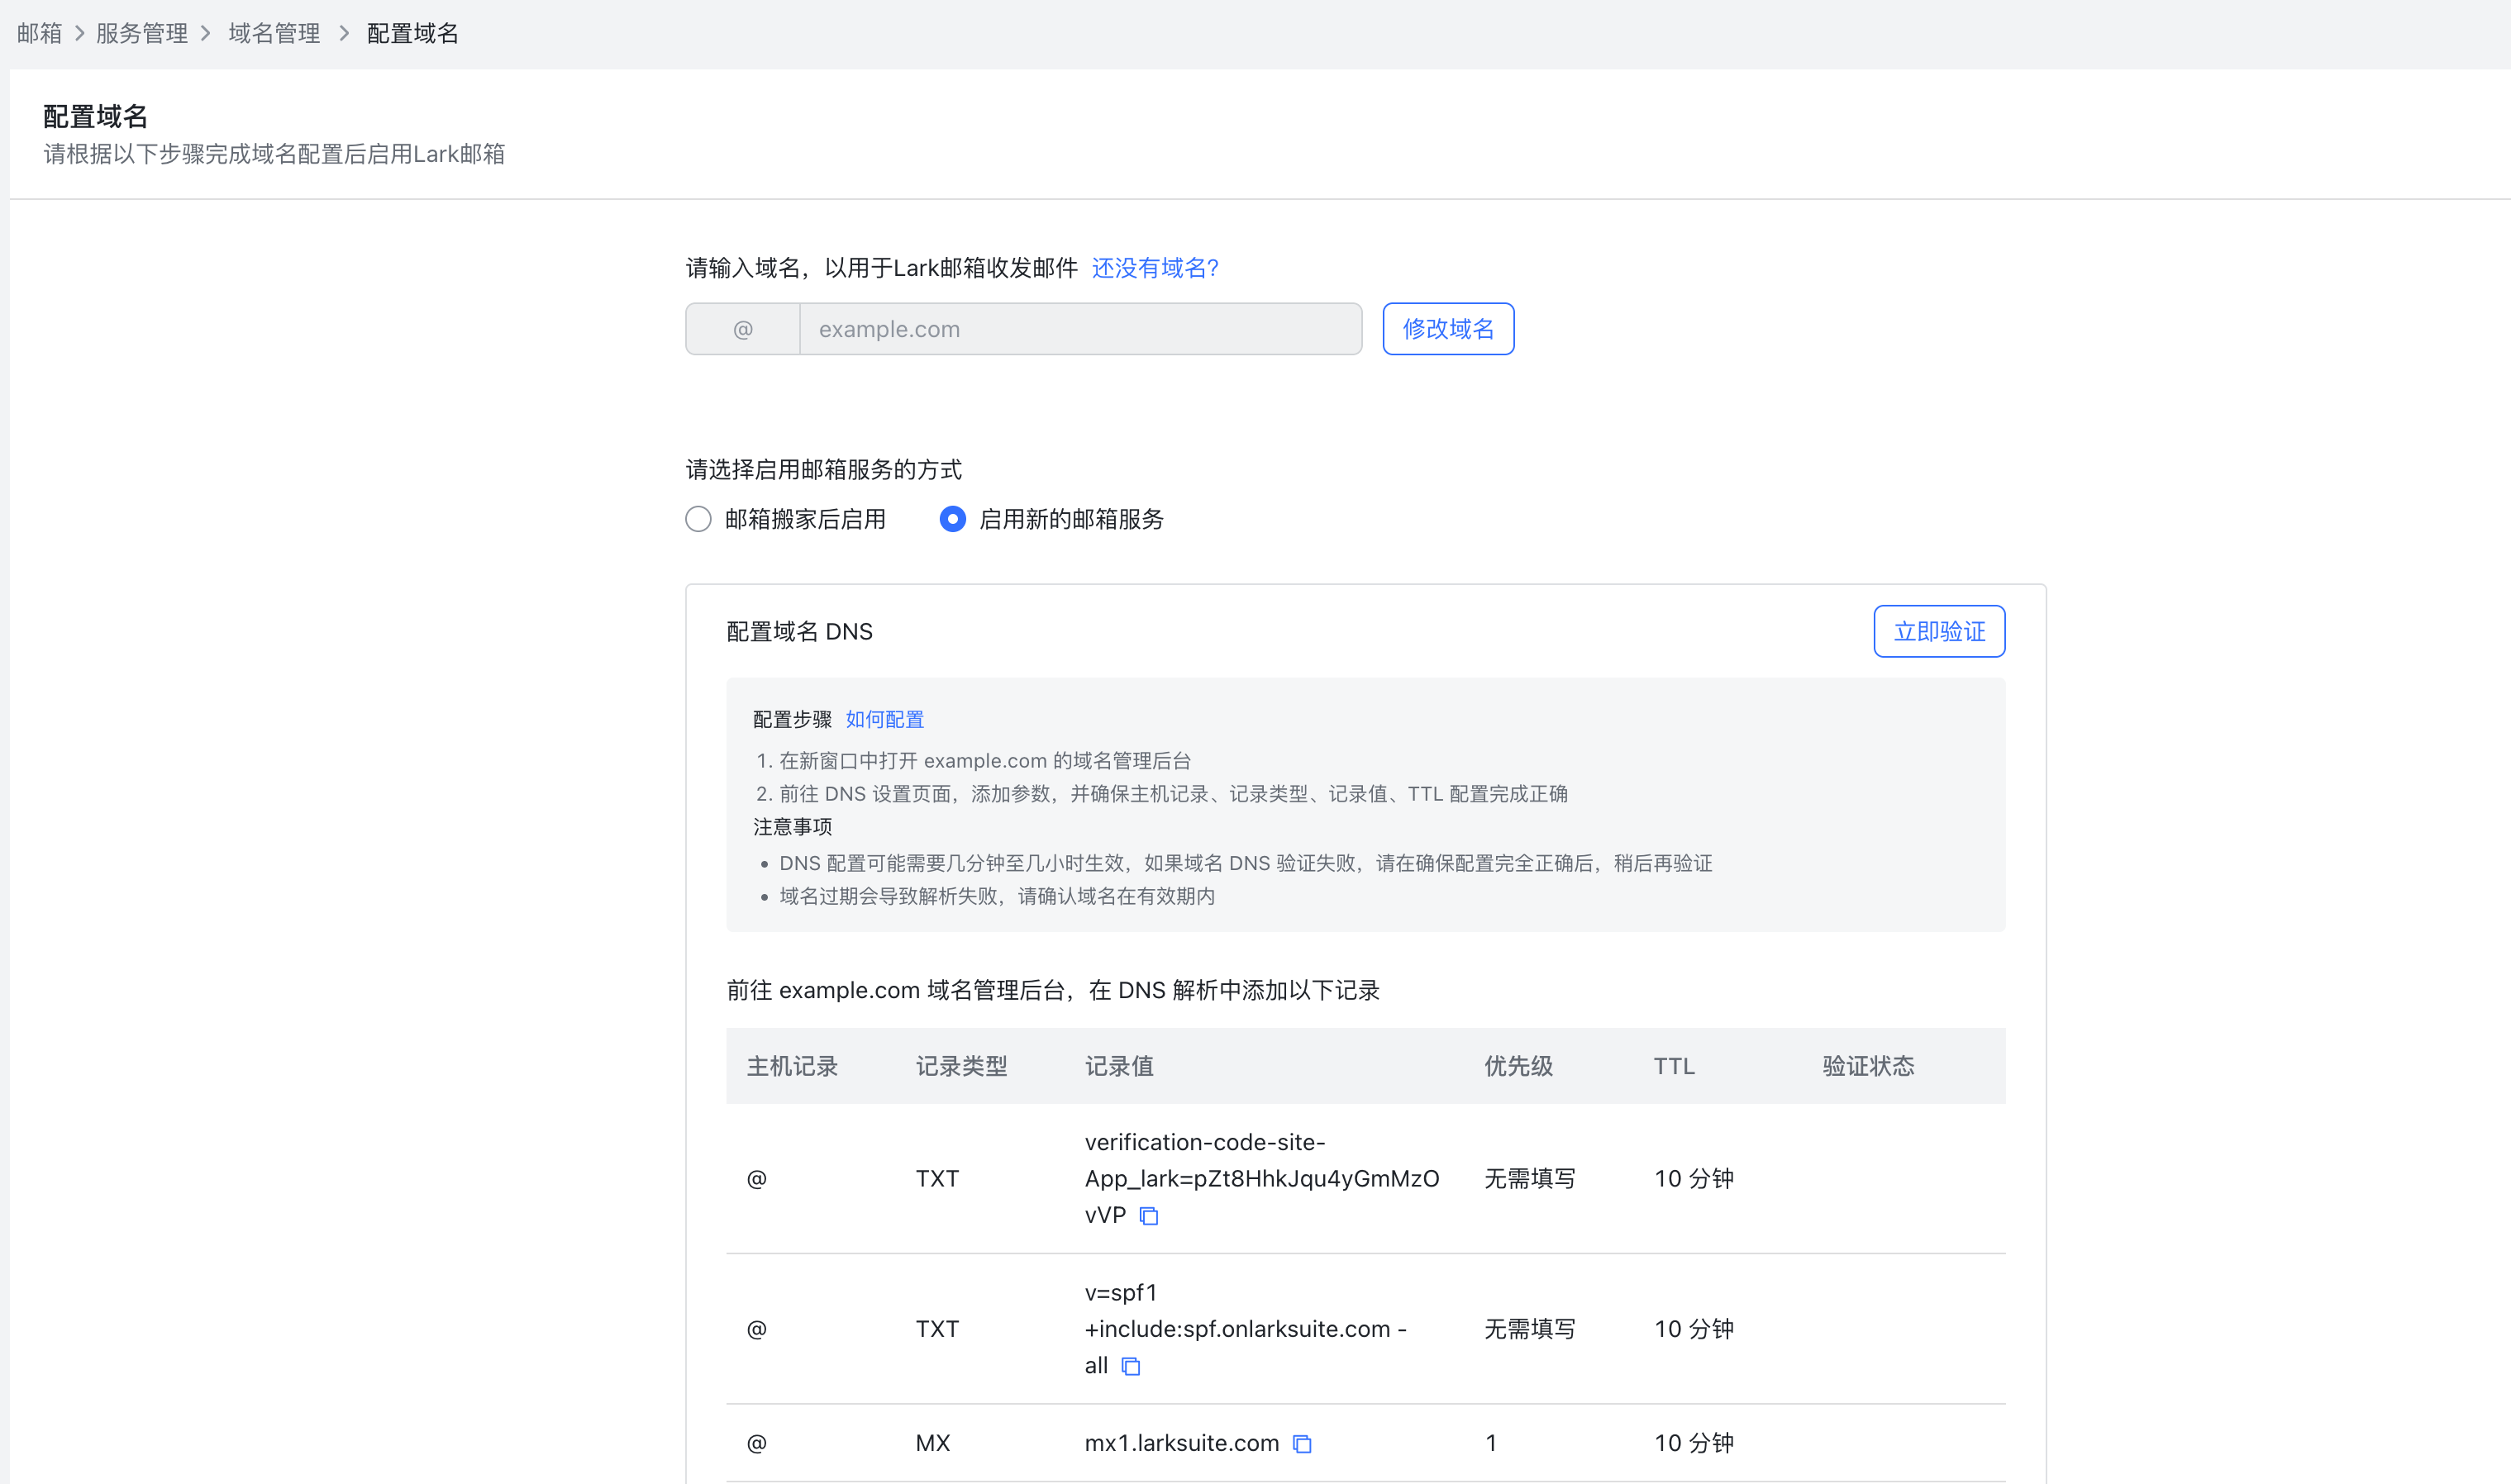Image resolution: width=2511 pixels, height=1484 pixels.
Task: Click the mx1.larksuite.com record value text
Action: (1182, 1443)
